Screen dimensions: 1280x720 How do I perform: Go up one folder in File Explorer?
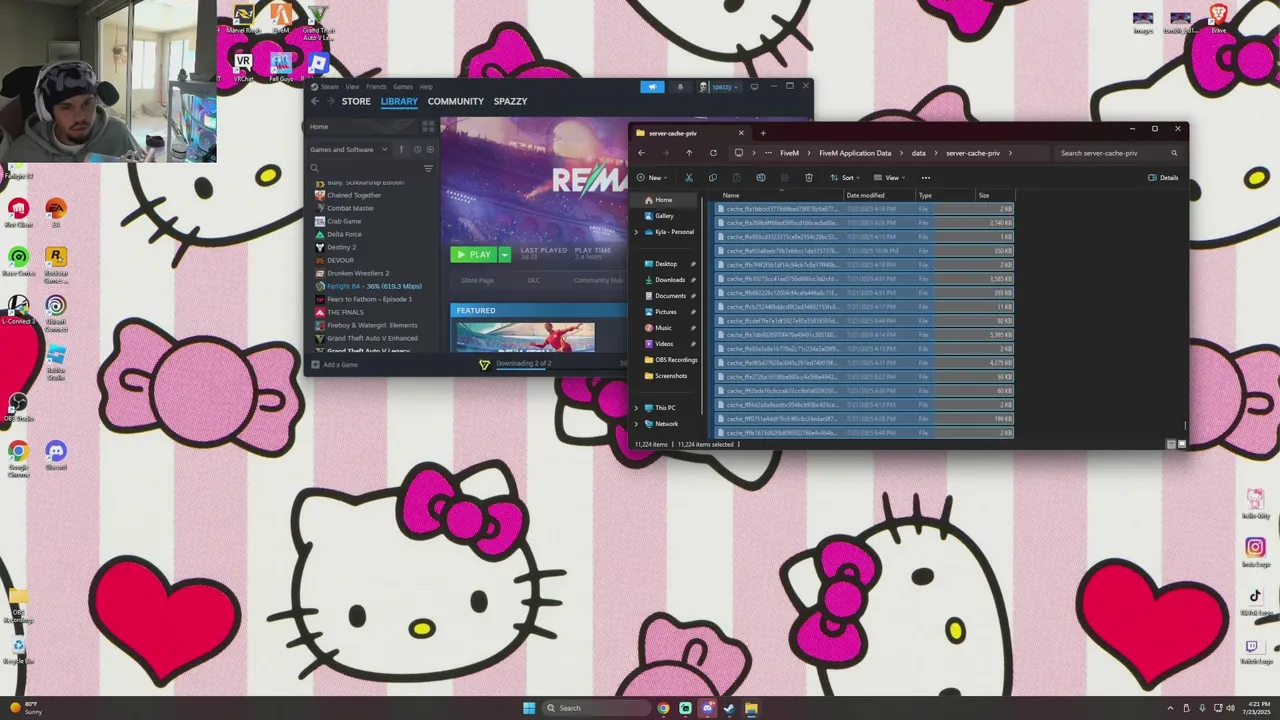click(689, 153)
